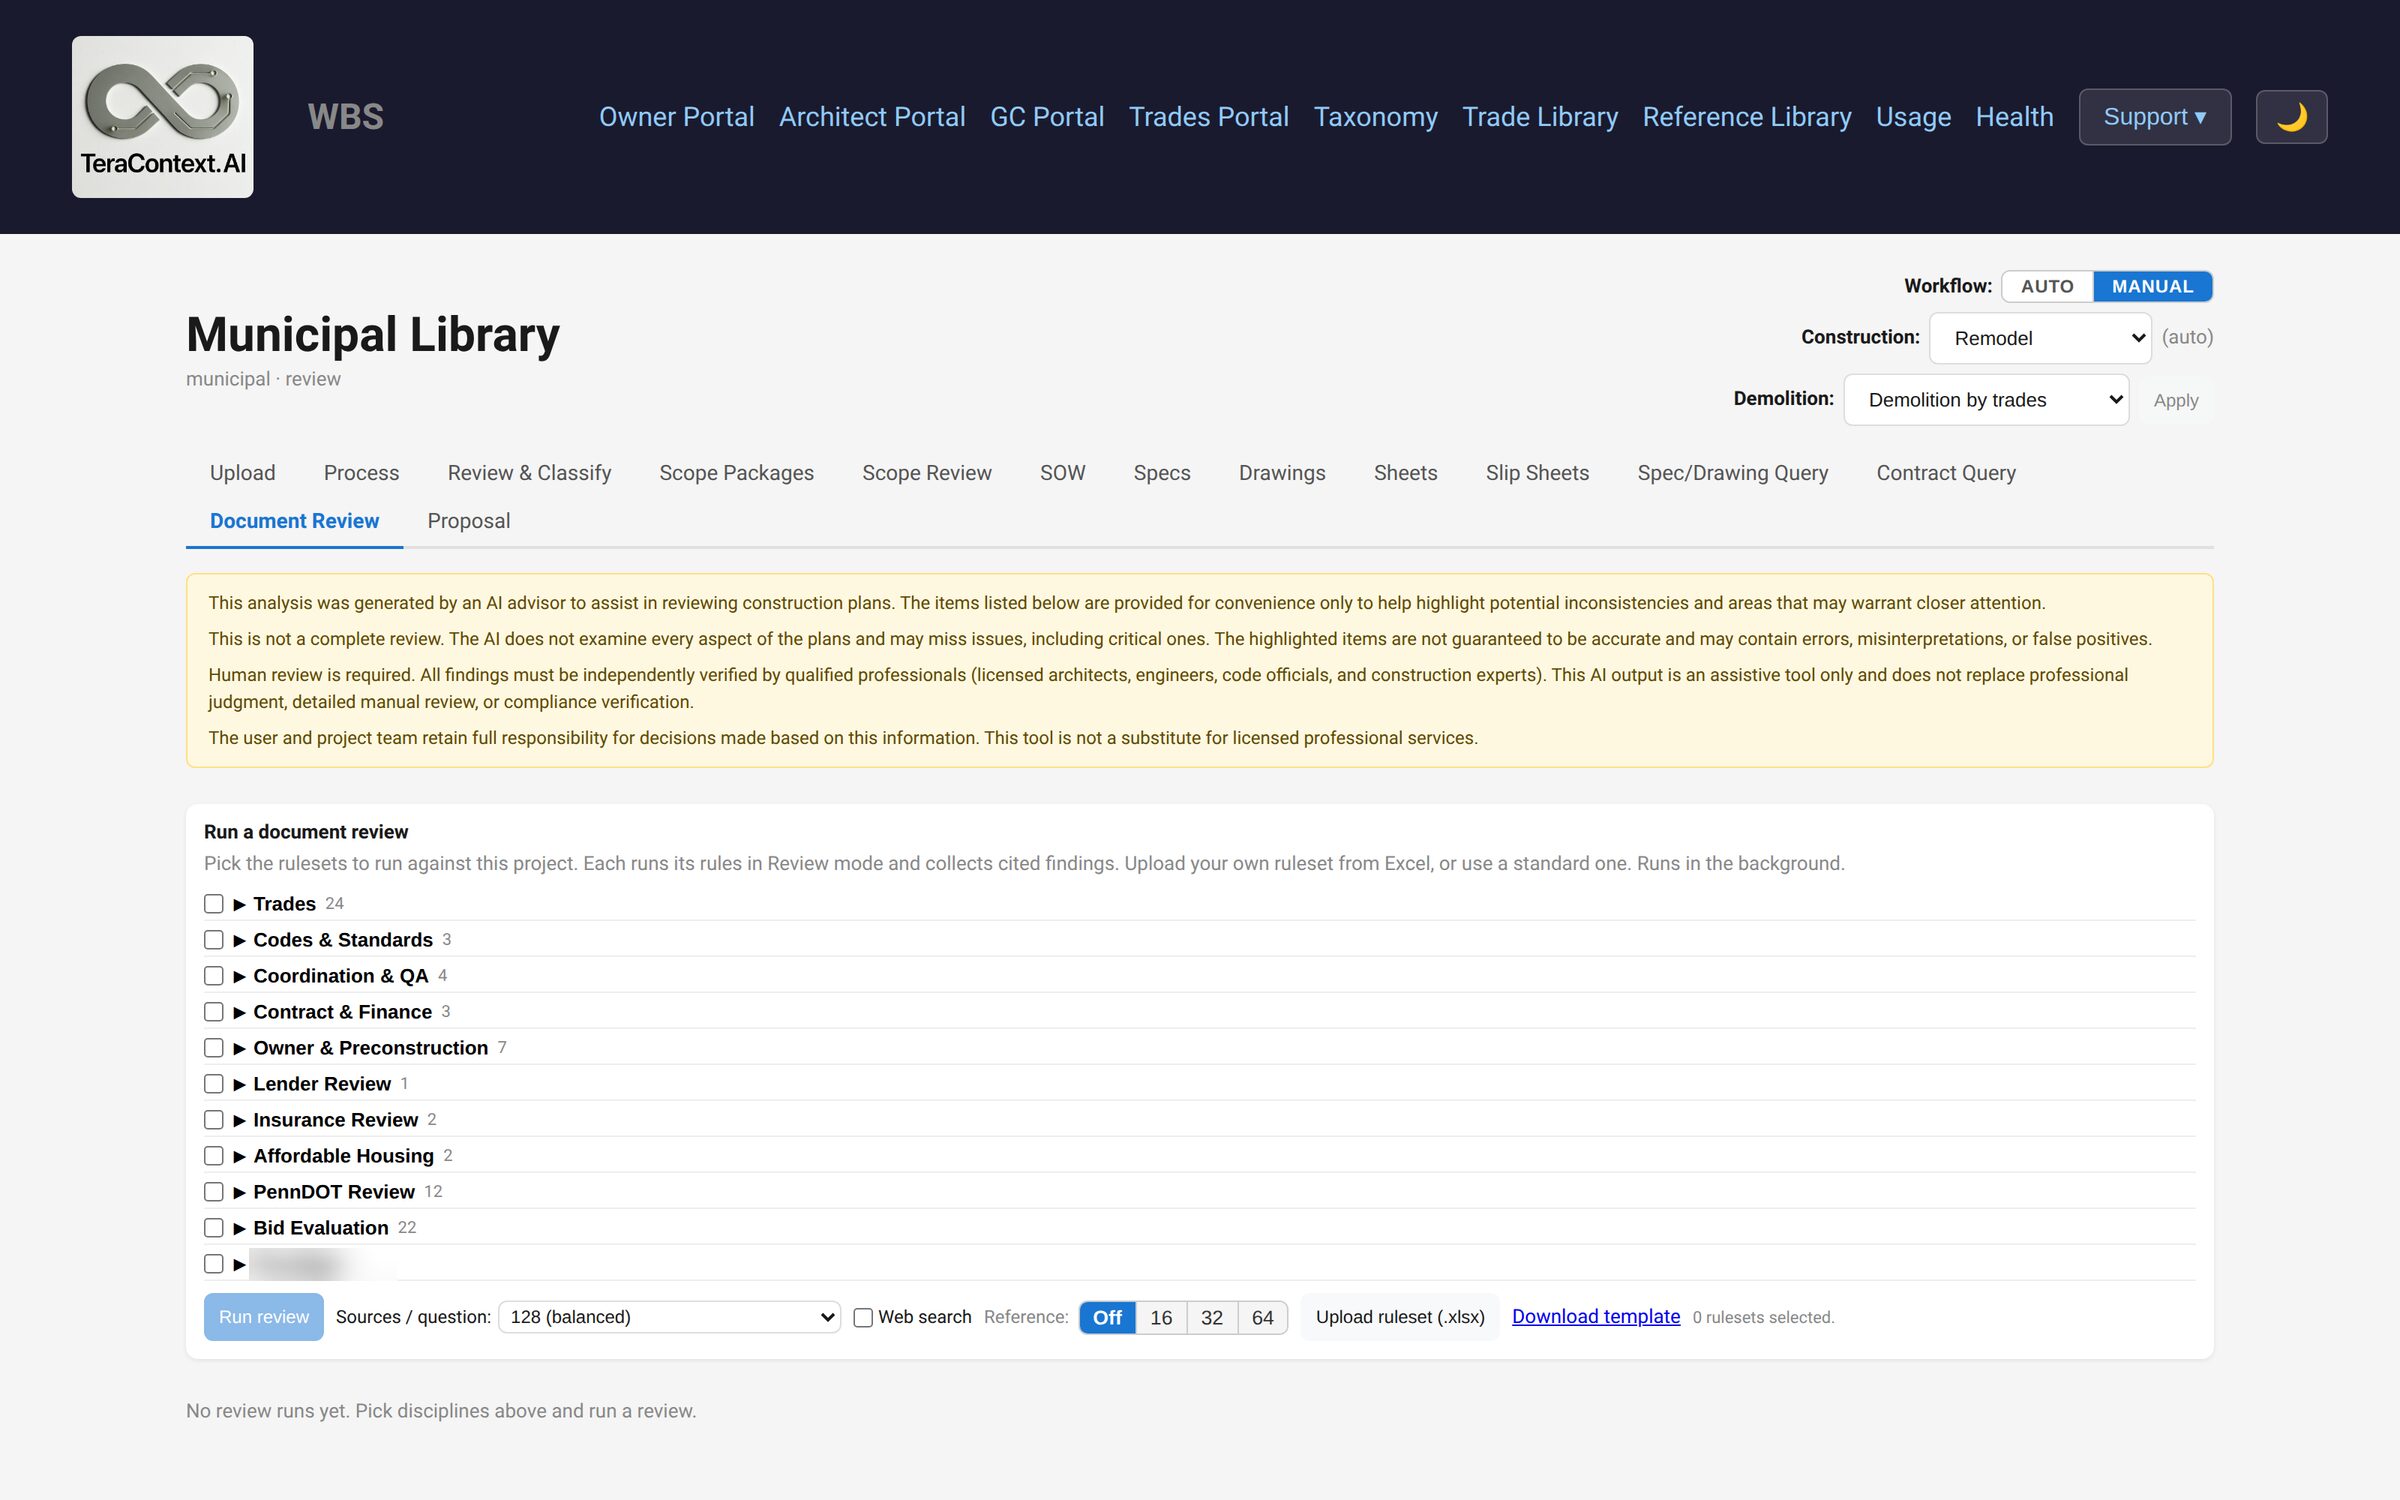
Task: Select the Coordination & QA checkbox
Action: pyautogui.click(x=213, y=976)
